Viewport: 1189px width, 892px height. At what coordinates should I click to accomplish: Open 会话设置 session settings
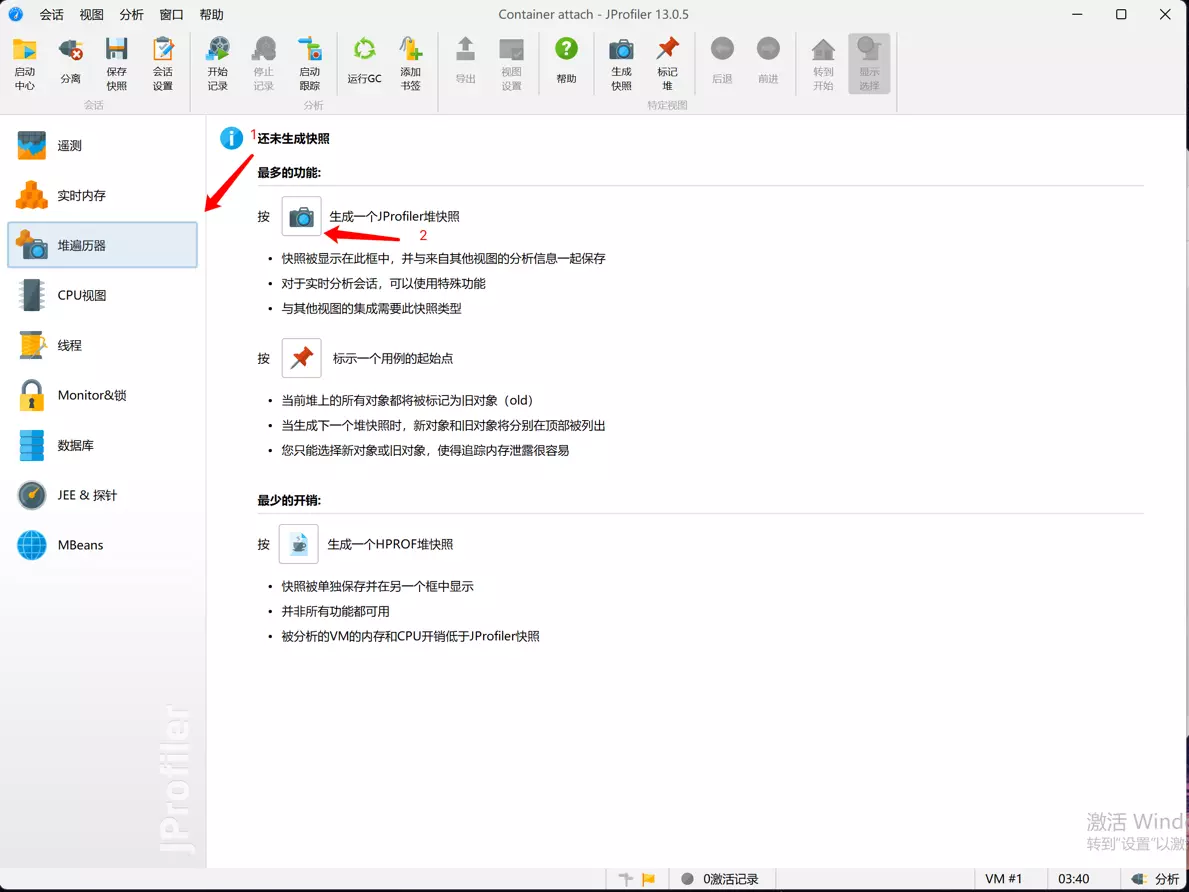point(163,63)
